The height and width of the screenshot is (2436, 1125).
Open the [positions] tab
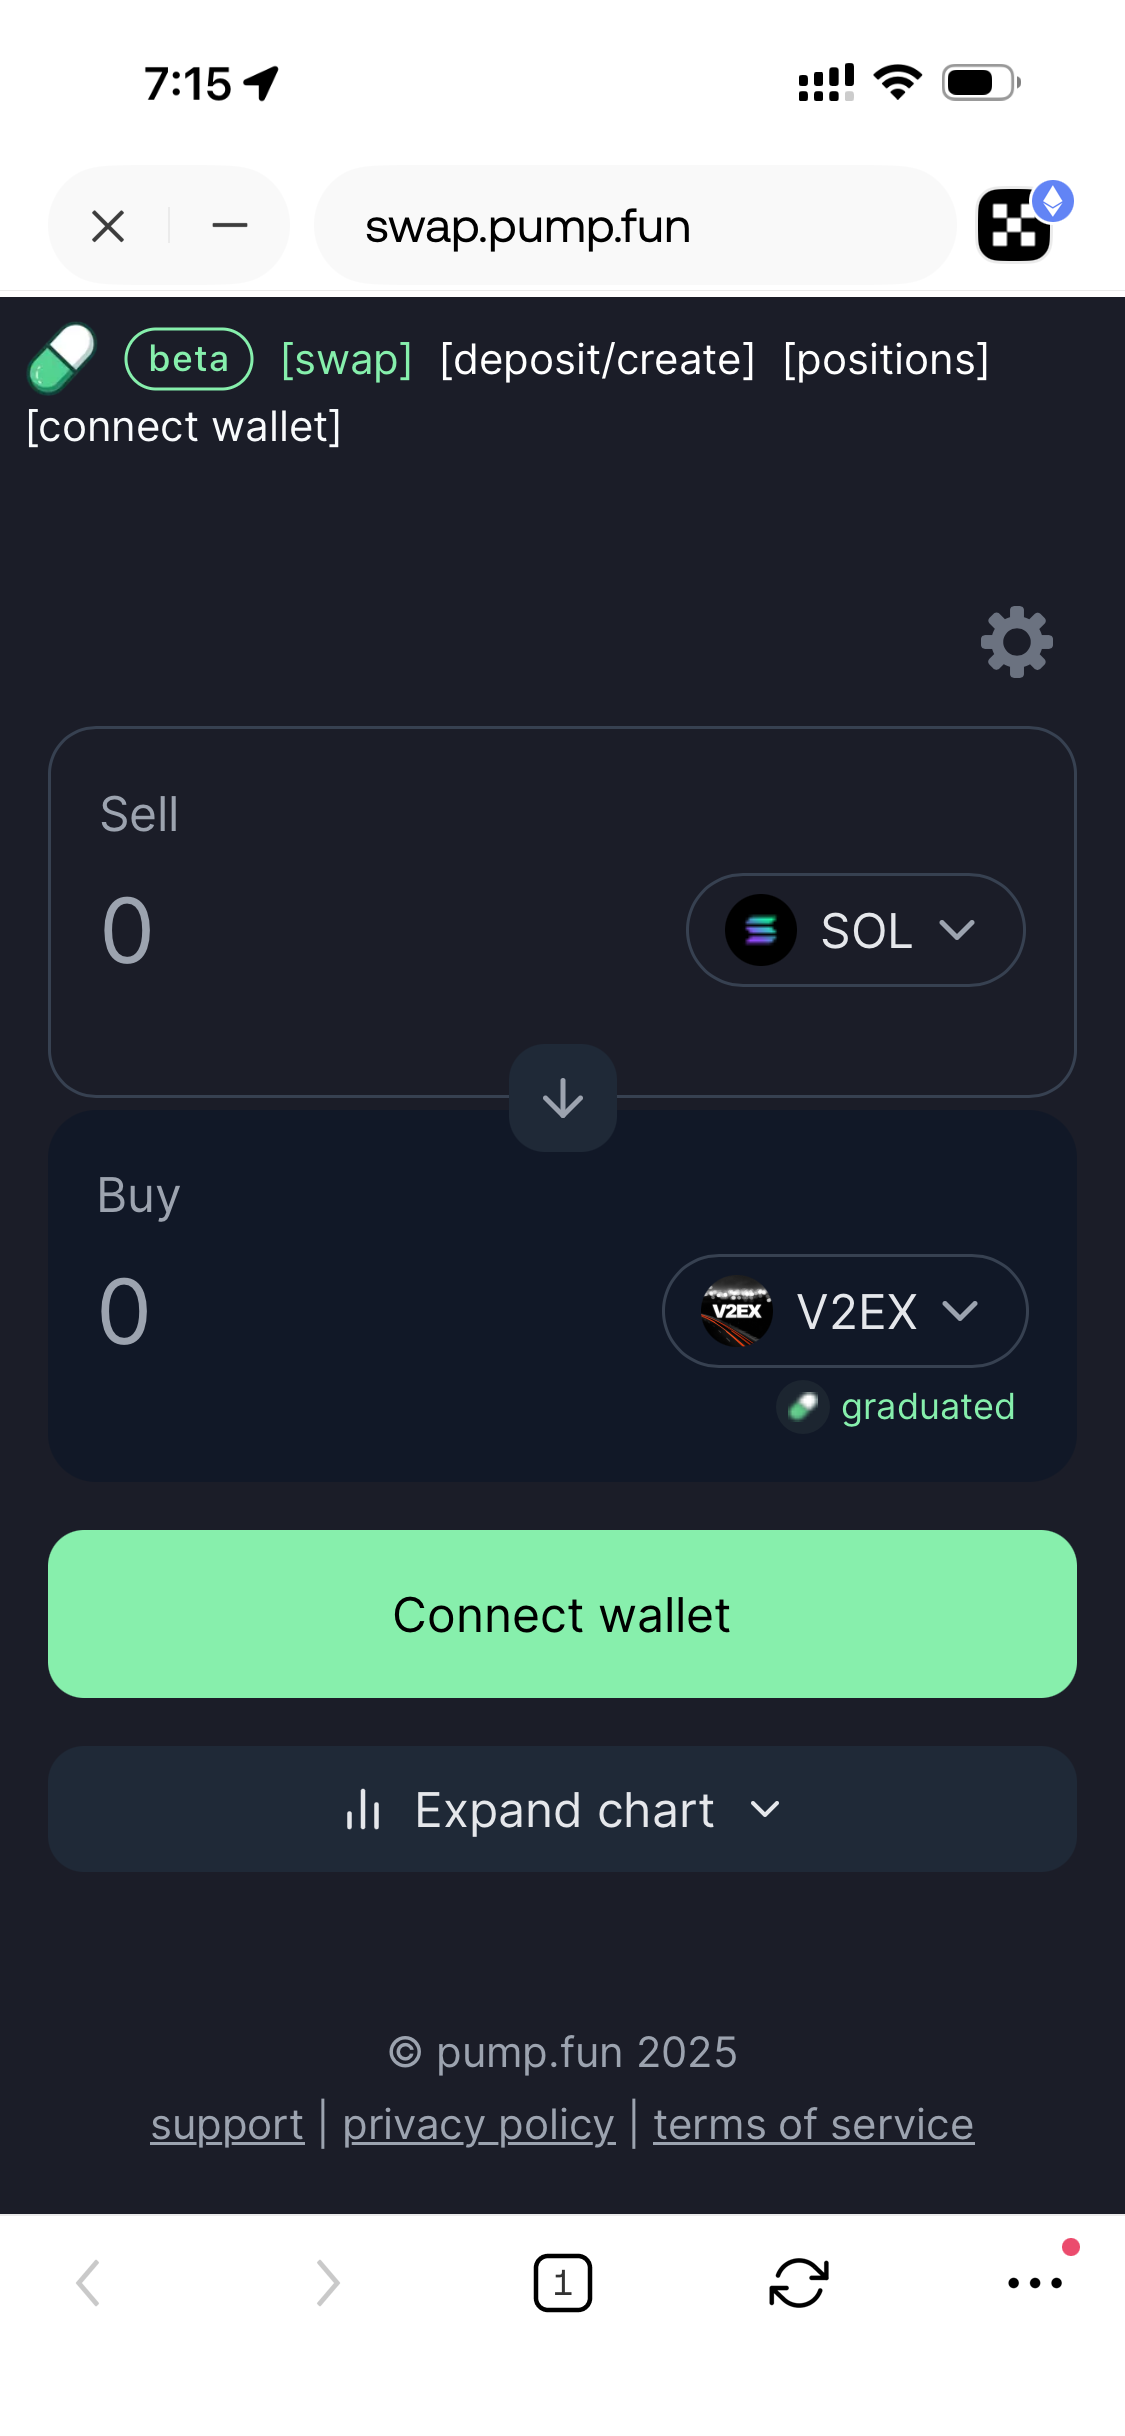tap(886, 360)
